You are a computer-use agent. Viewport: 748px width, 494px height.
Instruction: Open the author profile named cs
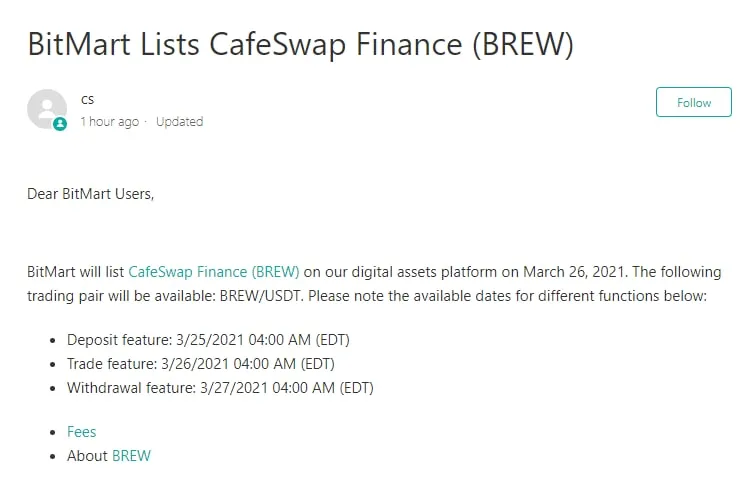point(87,100)
